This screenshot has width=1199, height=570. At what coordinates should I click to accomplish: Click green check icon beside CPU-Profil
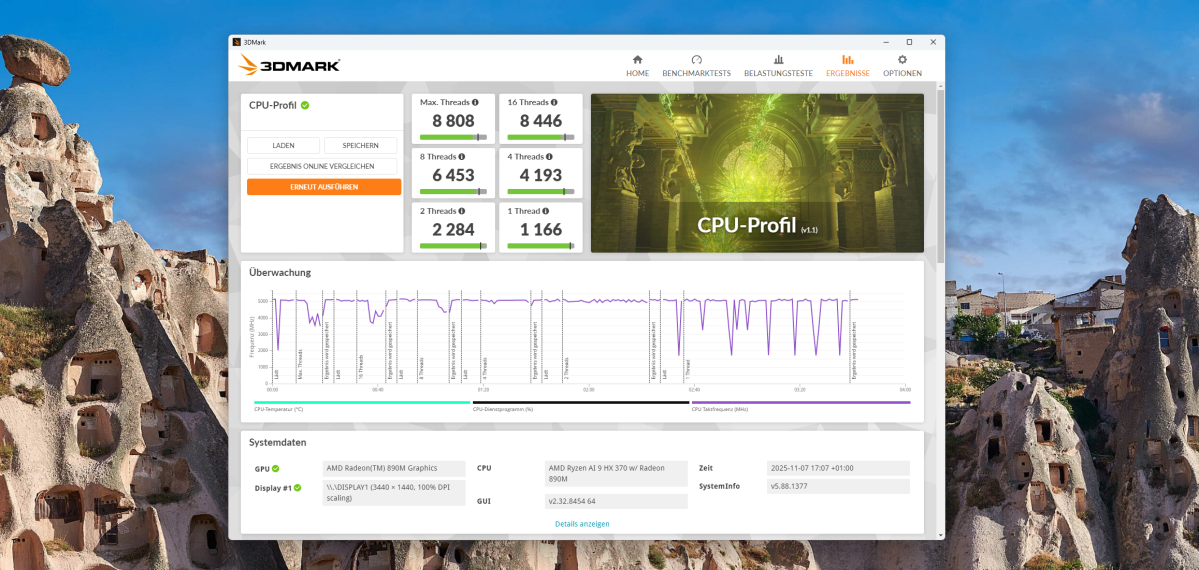[305, 106]
